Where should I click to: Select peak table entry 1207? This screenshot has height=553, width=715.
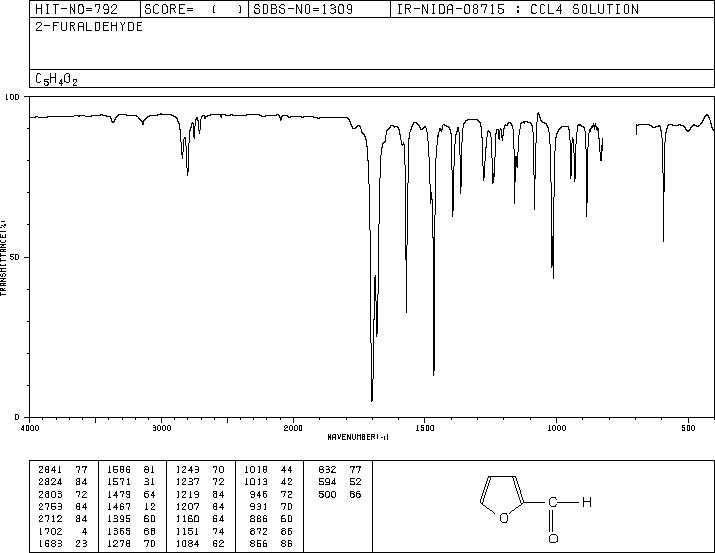pos(188,506)
